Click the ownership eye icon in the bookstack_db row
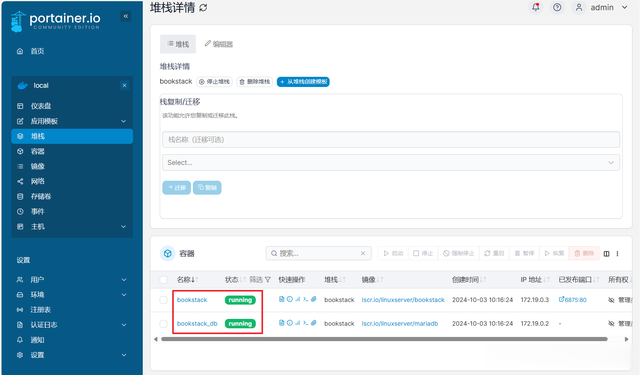 611,324
